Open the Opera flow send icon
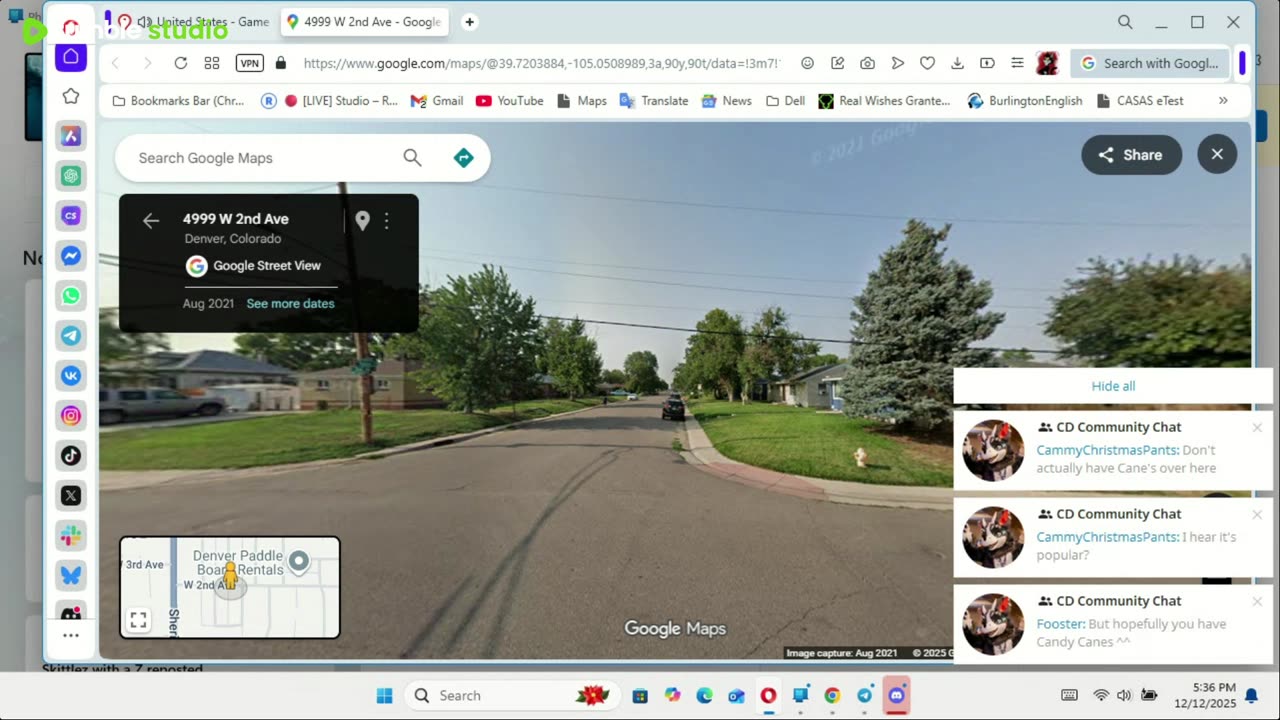 898,63
